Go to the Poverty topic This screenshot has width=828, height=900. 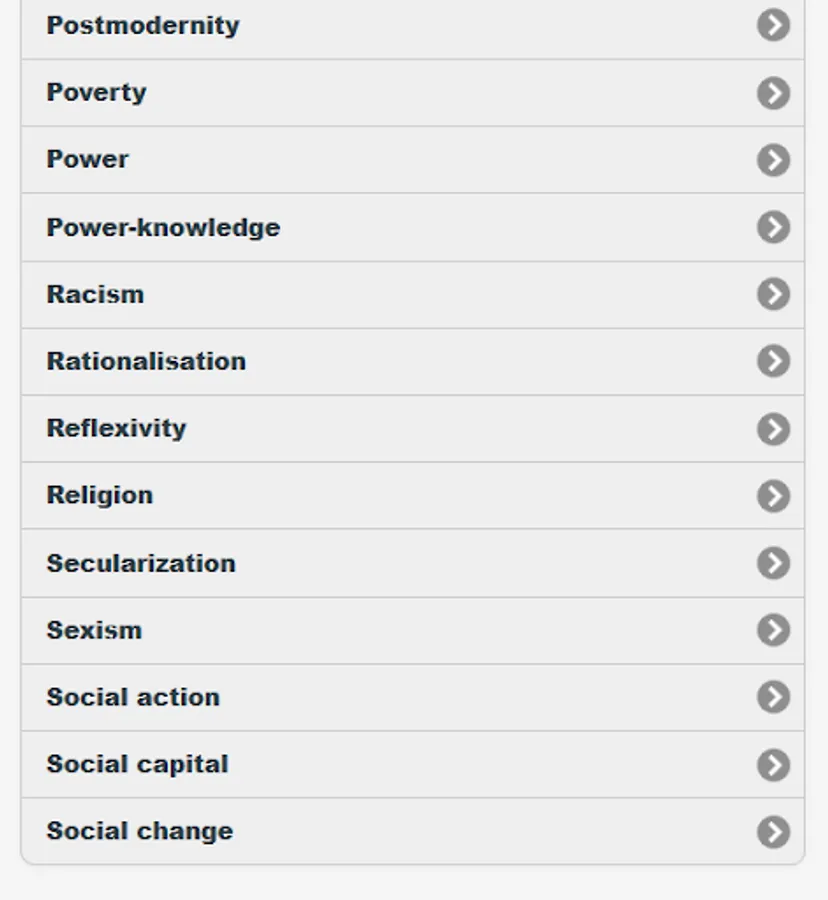[x=97, y=92]
